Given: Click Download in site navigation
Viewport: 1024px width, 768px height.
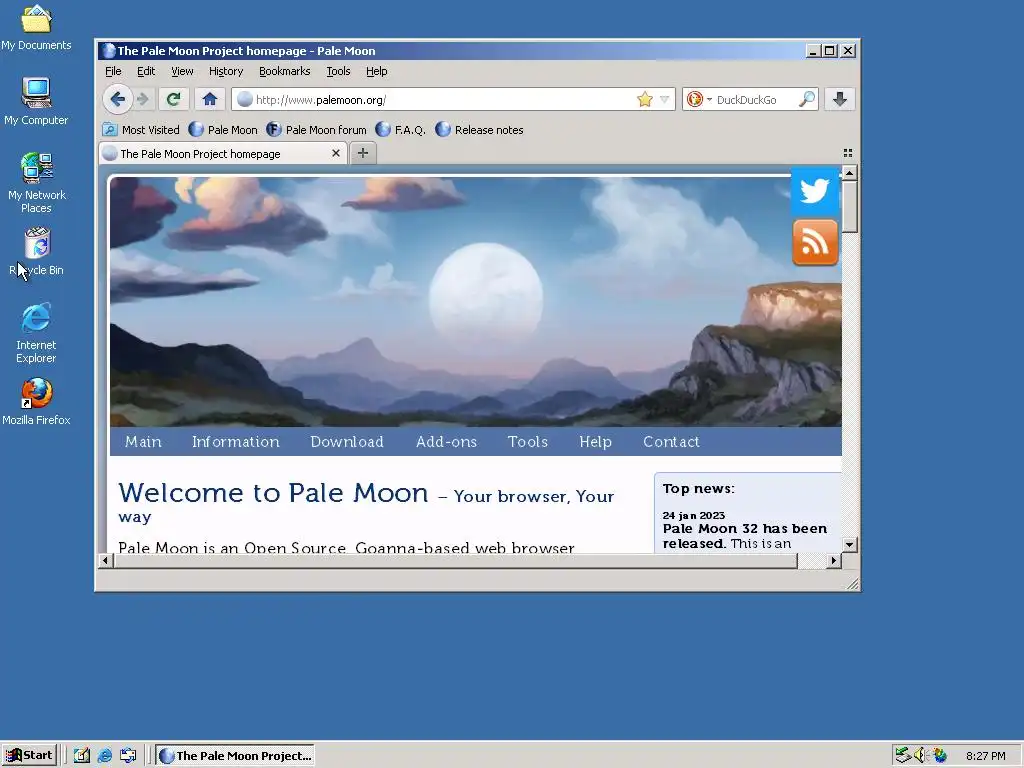Looking at the screenshot, I should pyautogui.click(x=347, y=441).
